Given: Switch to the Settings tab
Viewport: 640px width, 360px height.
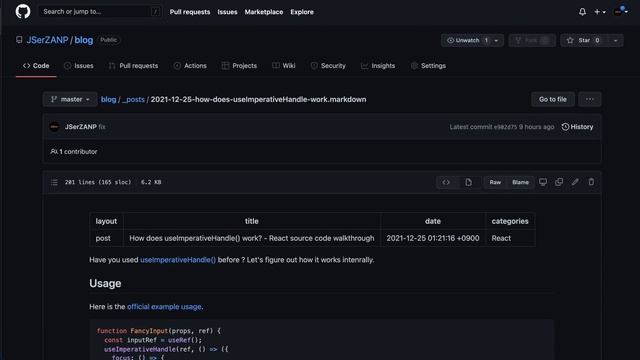Looking at the screenshot, I should tap(428, 66).
